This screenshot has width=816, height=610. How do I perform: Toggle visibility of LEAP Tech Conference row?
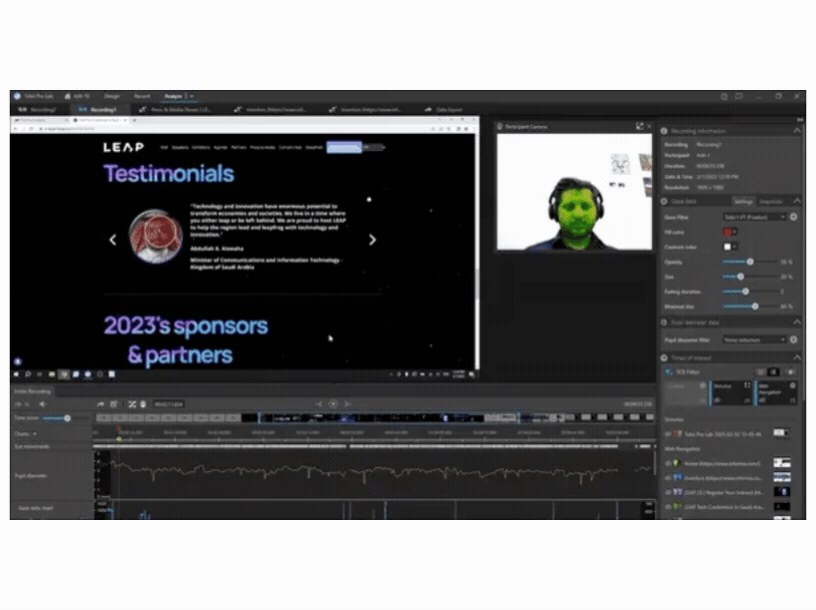(x=668, y=506)
